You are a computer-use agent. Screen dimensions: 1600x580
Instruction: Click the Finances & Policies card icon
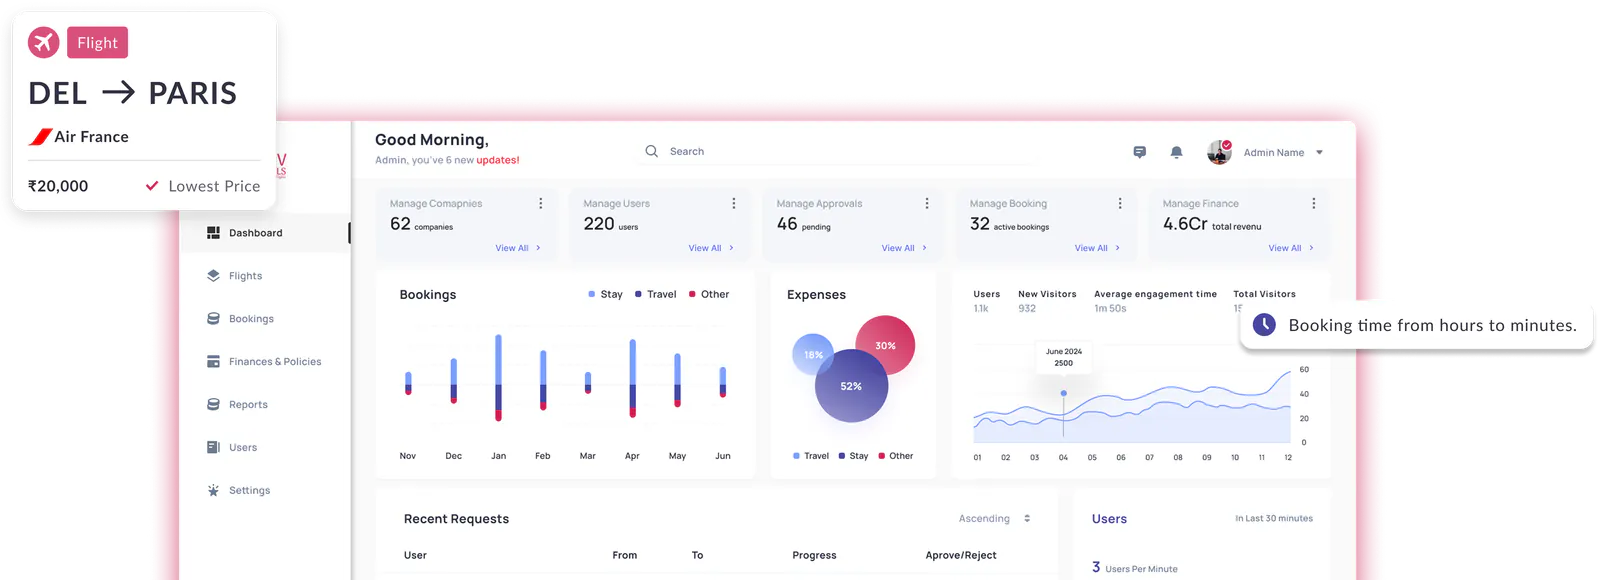coord(213,362)
